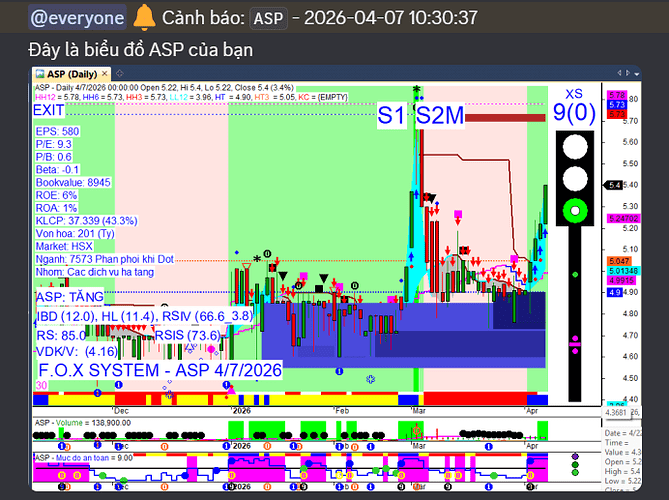Click the bell alert emoji
Screen dimensions: 669x500
tap(144, 18)
